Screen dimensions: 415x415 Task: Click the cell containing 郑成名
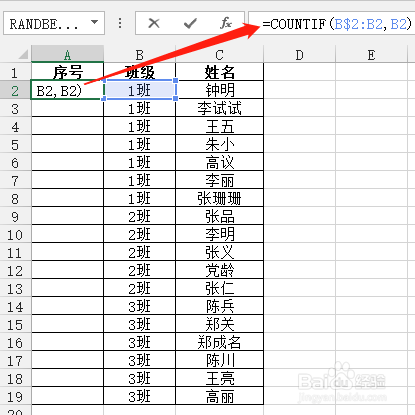219,342
